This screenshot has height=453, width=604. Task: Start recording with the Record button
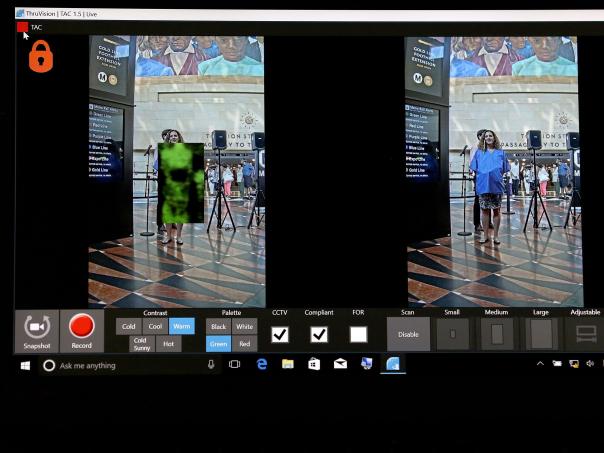(x=82, y=327)
